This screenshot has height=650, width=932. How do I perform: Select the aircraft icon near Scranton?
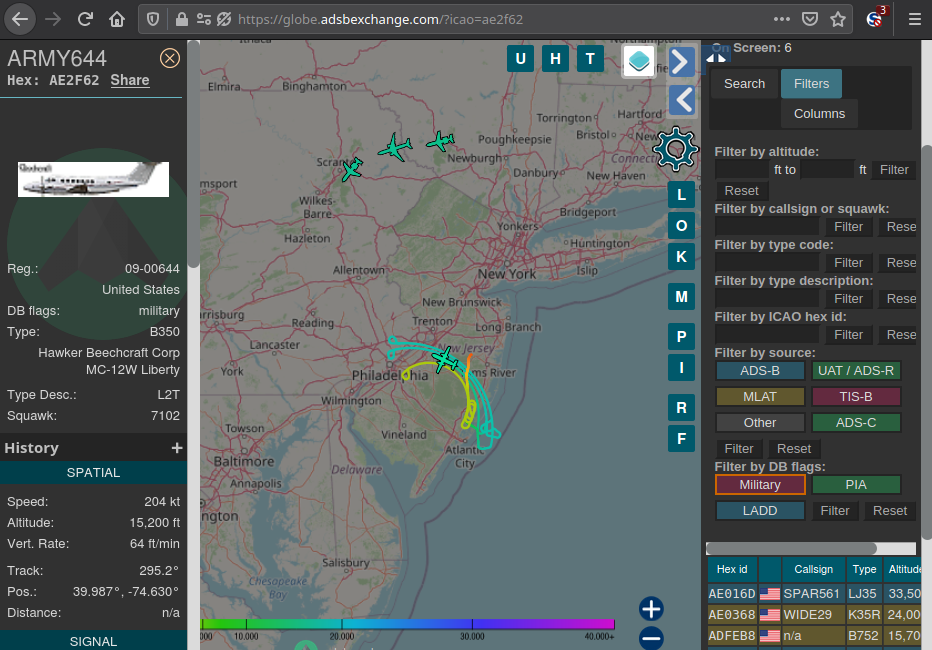point(352,169)
